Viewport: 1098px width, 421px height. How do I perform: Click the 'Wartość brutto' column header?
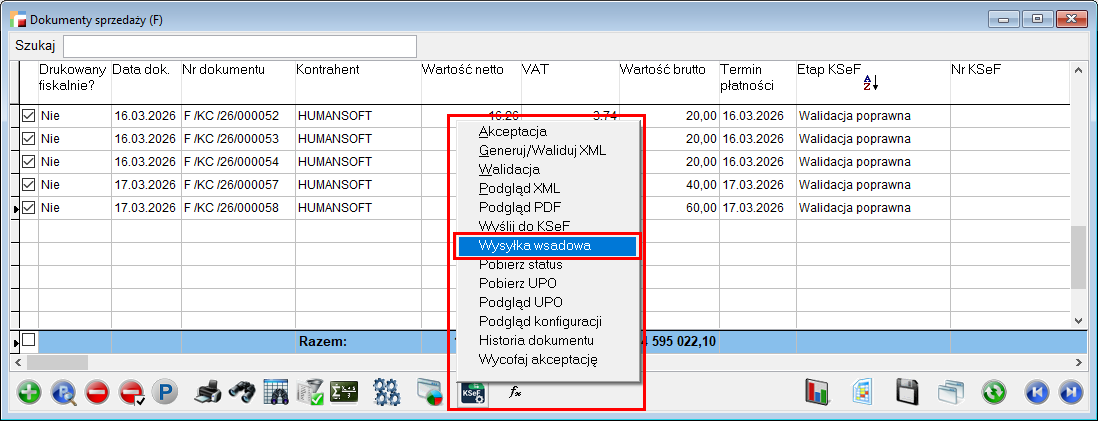click(662, 70)
